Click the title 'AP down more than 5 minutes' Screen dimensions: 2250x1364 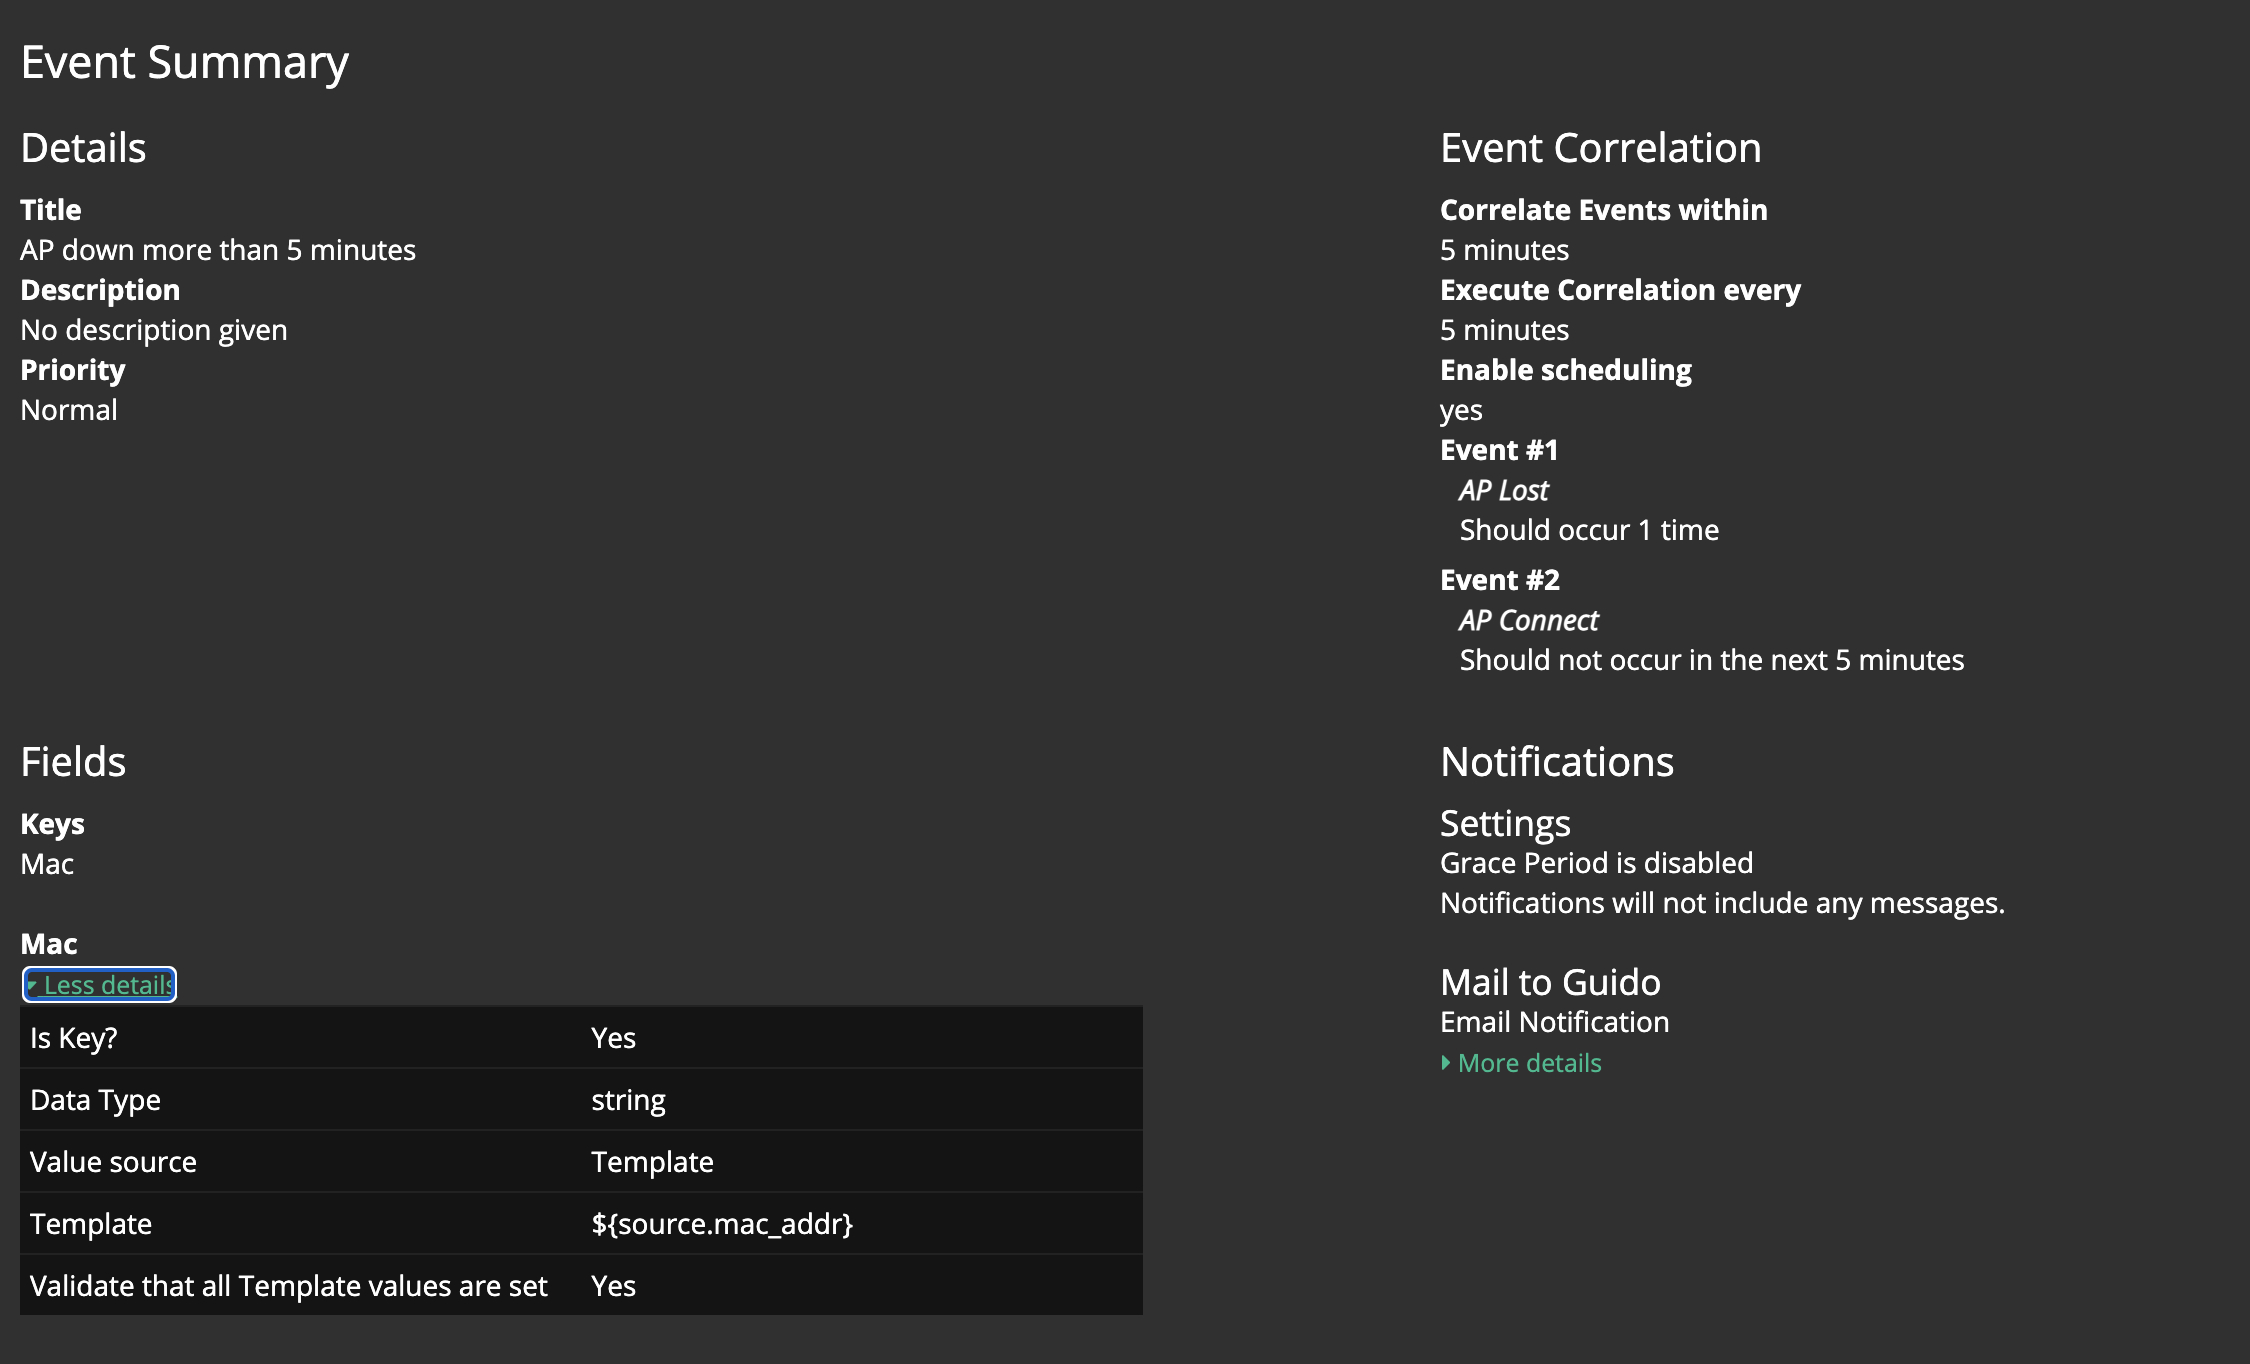click(x=218, y=250)
